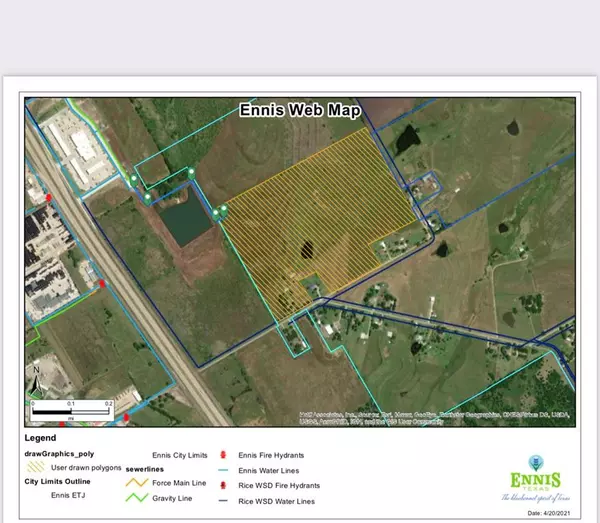Click the Rice WSD Fire Hydrants red icon
The width and height of the screenshot is (600, 523).
pyautogui.click(x=223, y=486)
